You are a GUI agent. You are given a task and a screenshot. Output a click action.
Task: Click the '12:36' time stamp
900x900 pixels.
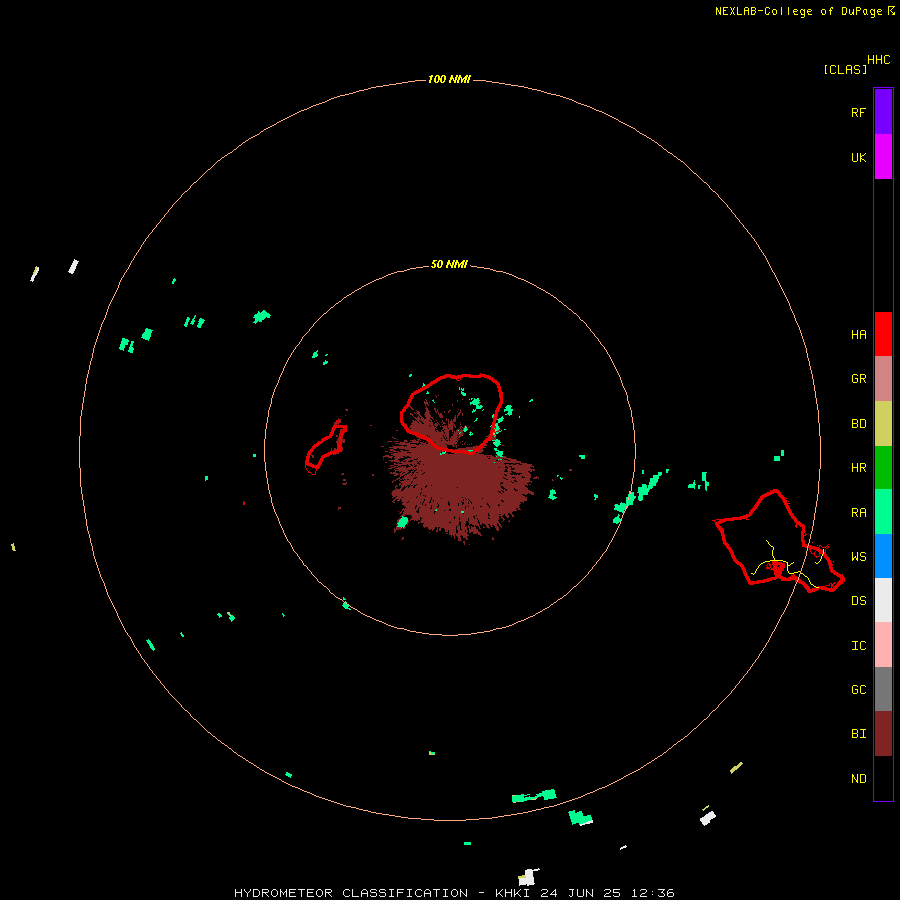652,893
